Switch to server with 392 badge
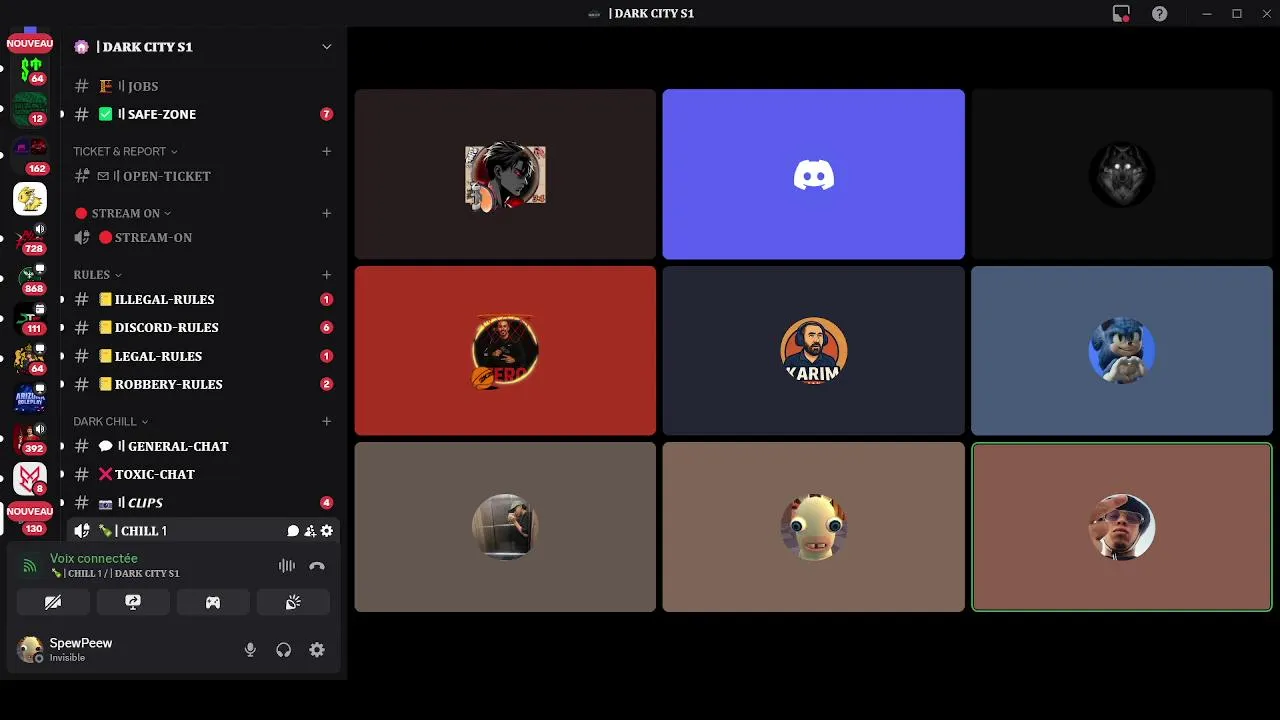Screen dimensions: 1280x720 [30, 439]
